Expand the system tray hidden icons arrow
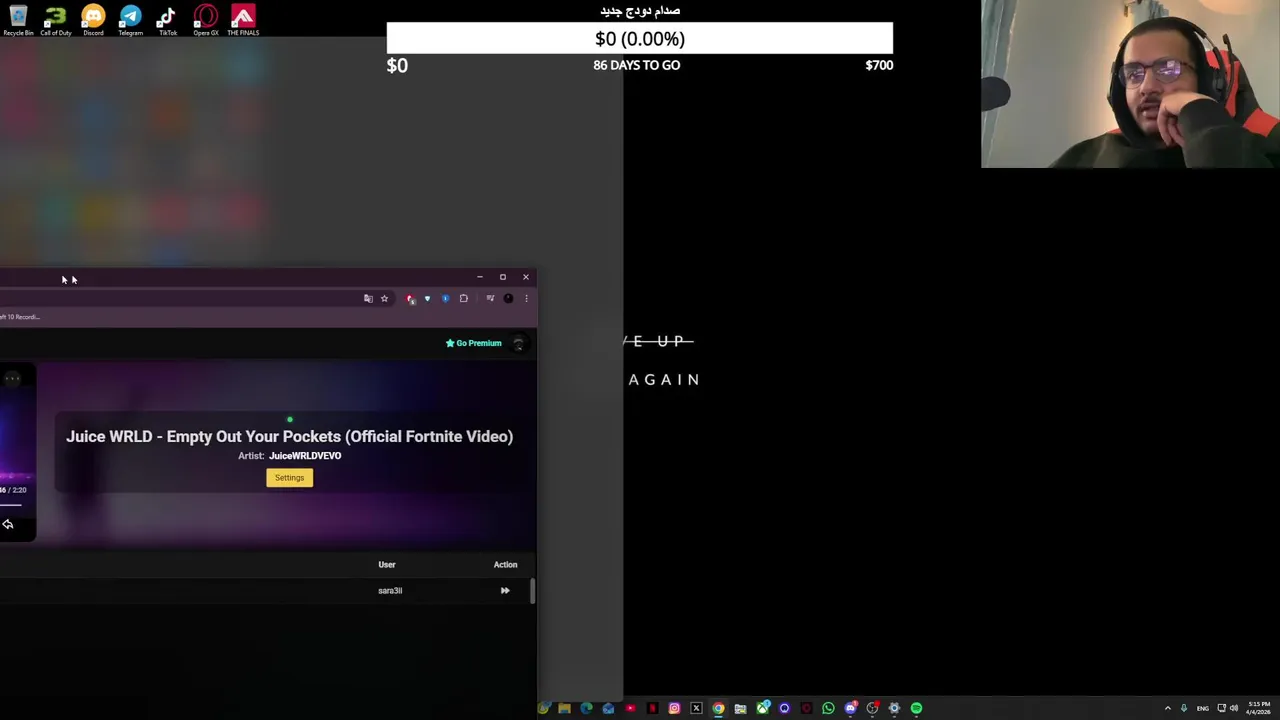The width and height of the screenshot is (1280, 720). pyautogui.click(x=1167, y=708)
